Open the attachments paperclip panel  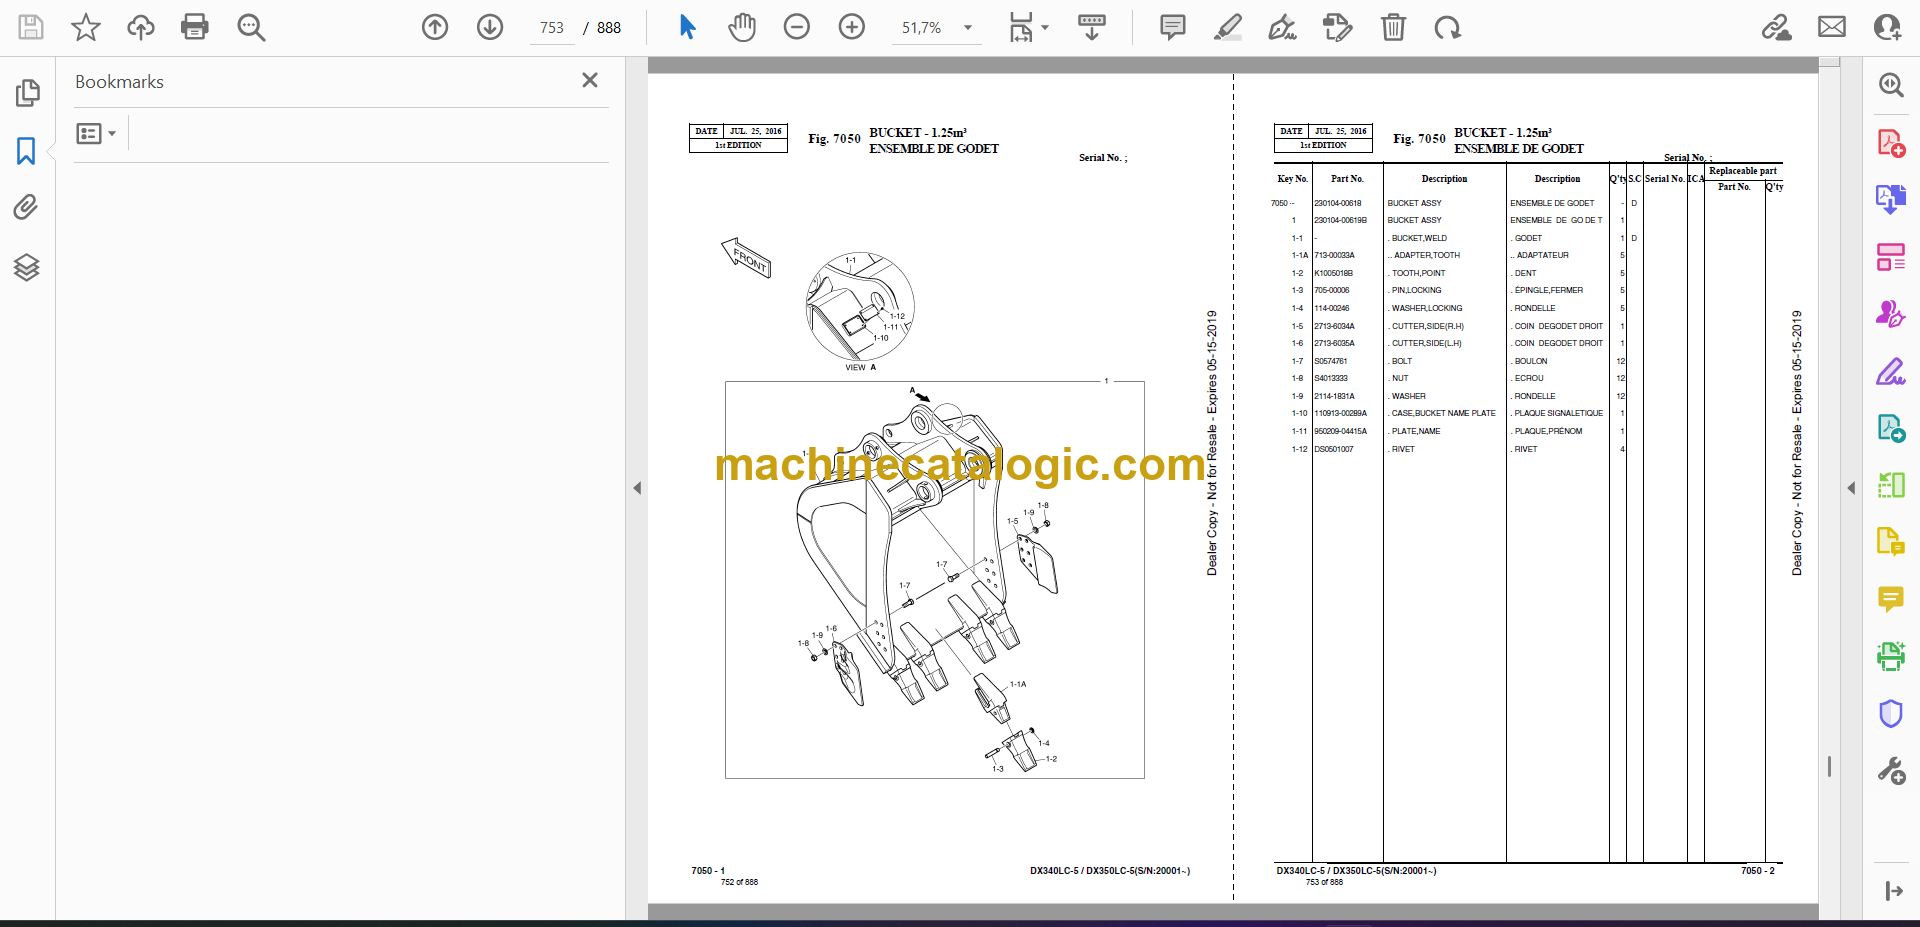tap(26, 207)
